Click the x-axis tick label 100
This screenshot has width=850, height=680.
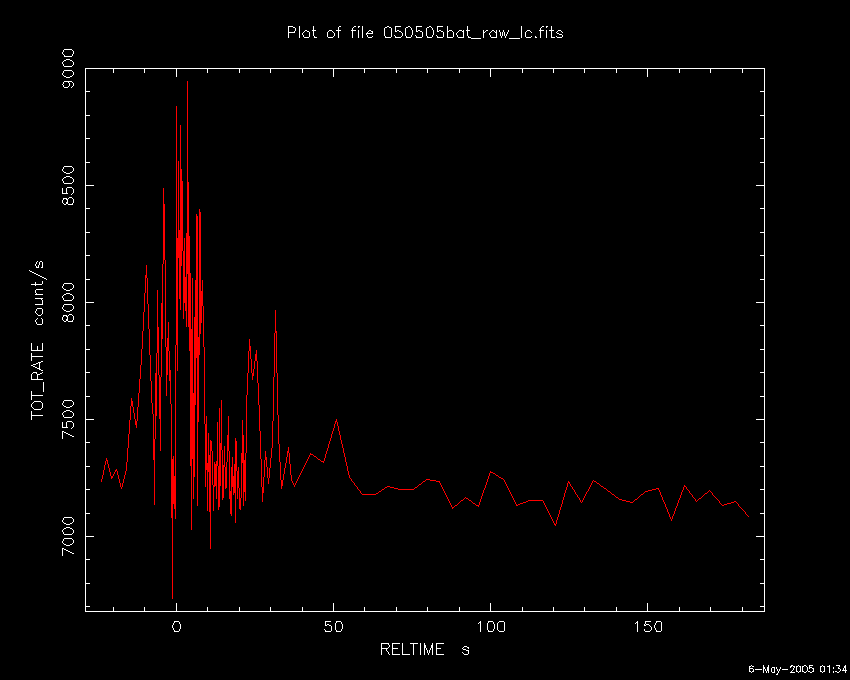pyautogui.click(x=491, y=627)
